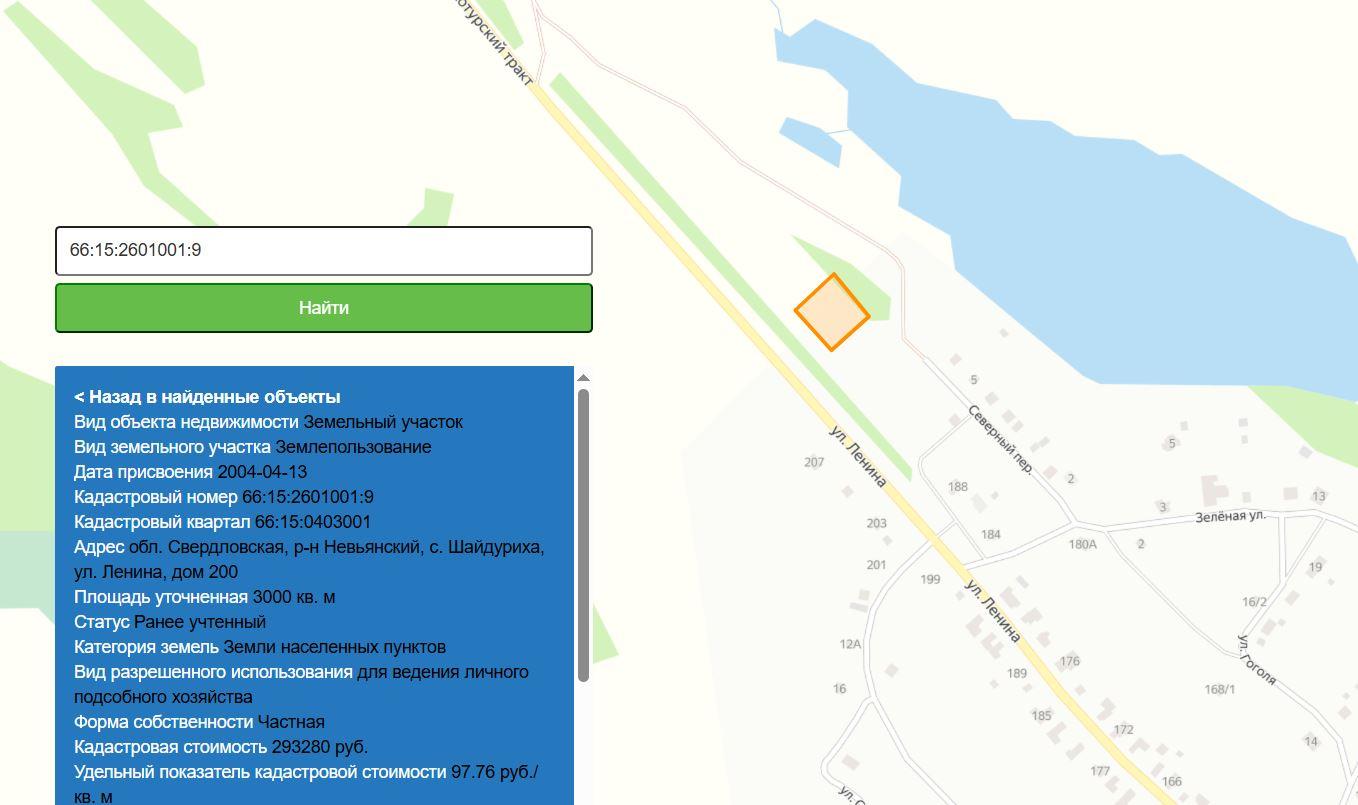
Task: Click the Зелёная ул. street label
Action: (x=1230, y=517)
